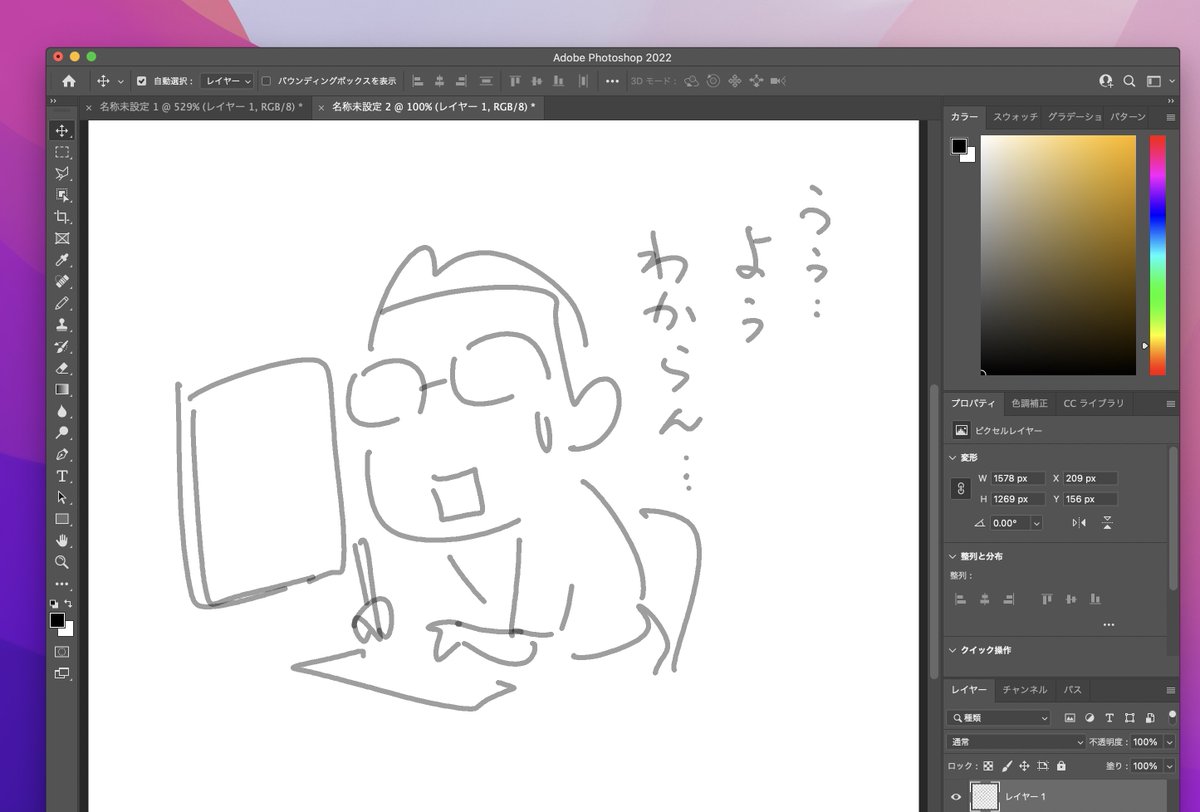Viewport: 1200px width, 812px height.
Task: Select the Blur tool
Action: tap(62, 411)
